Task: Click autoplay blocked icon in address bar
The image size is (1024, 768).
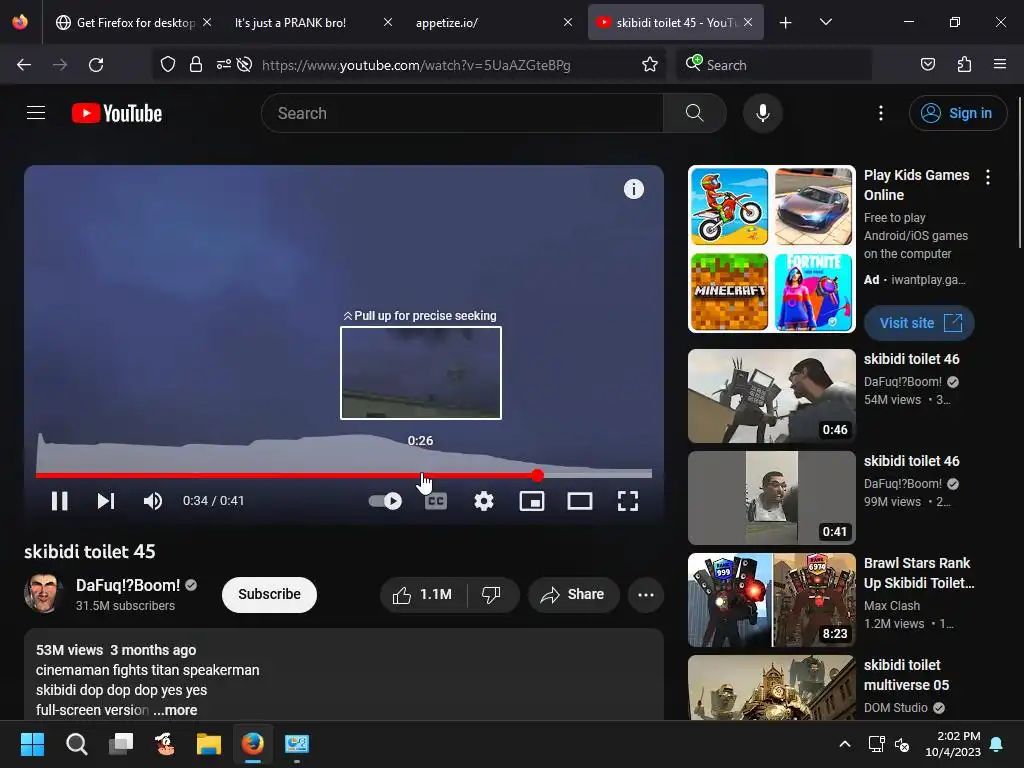Action: click(x=244, y=65)
